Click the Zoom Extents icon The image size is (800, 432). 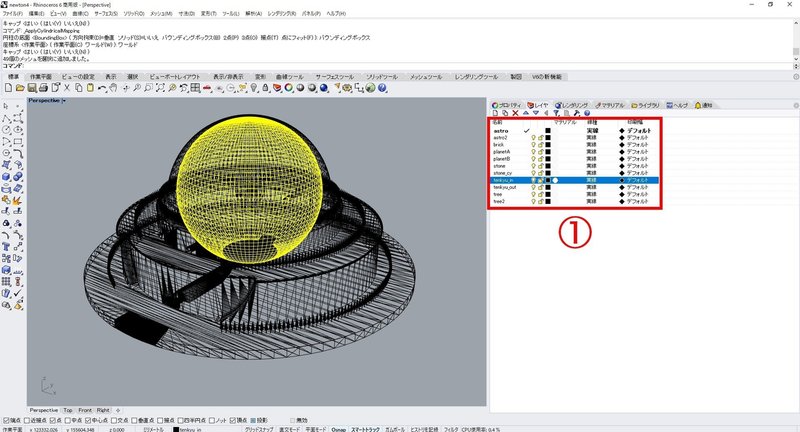[x=160, y=88]
